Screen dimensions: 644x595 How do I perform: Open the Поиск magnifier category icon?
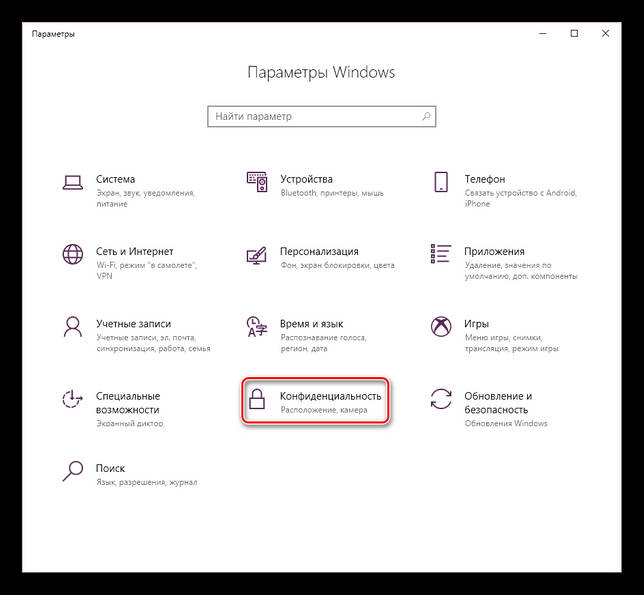point(73,471)
